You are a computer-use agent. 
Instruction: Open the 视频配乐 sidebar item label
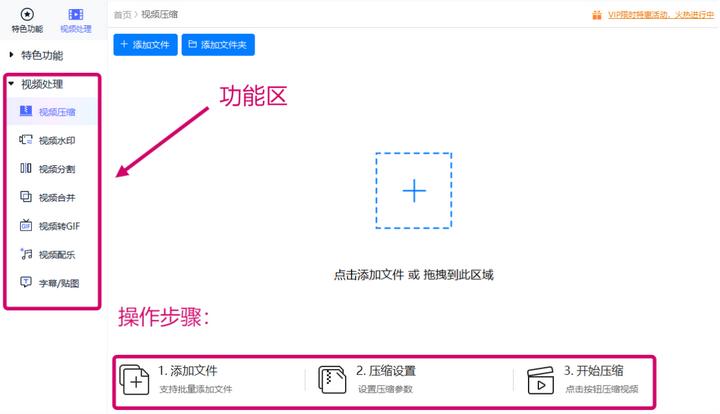[57, 255]
